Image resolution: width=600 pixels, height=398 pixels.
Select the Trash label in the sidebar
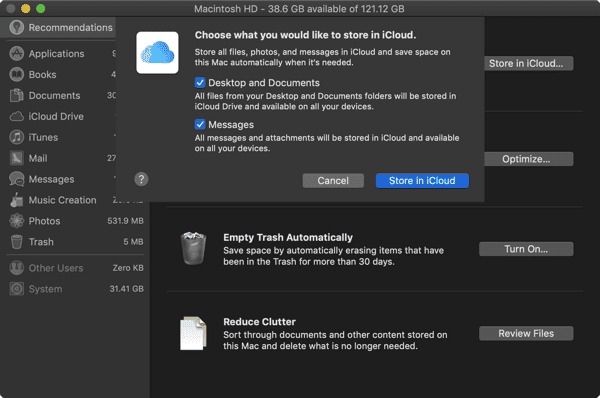[x=41, y=242]
